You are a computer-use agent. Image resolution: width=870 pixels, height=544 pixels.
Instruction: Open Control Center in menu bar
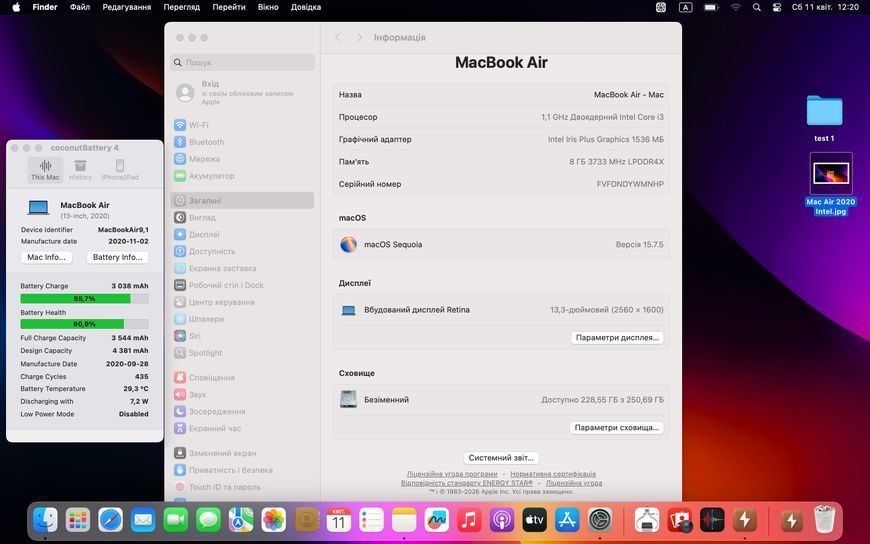click(777, 7)
